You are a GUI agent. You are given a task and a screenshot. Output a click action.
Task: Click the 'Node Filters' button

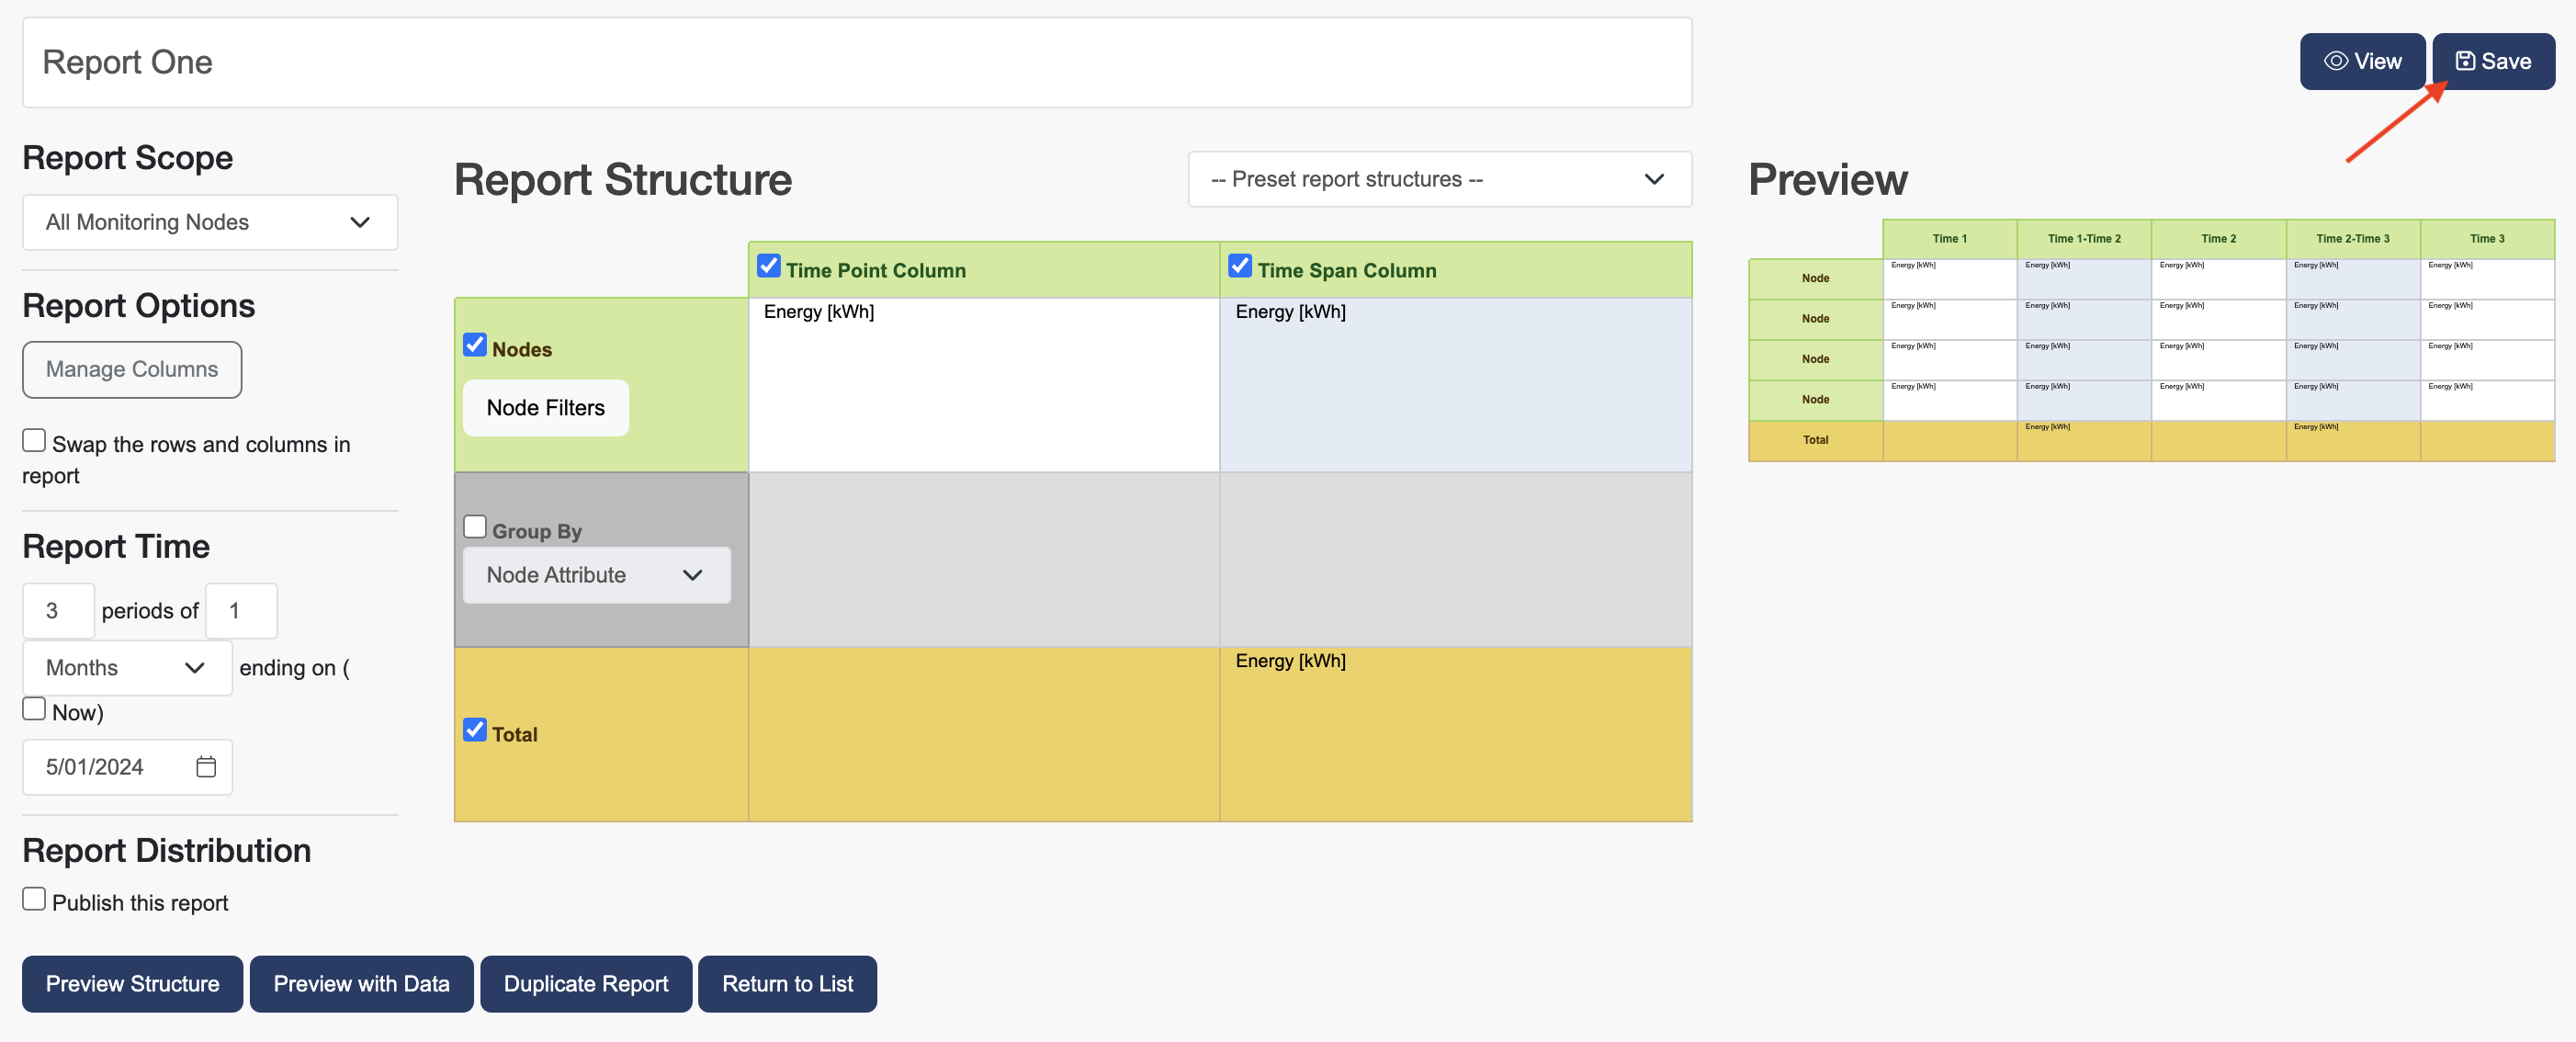[545, 407]
